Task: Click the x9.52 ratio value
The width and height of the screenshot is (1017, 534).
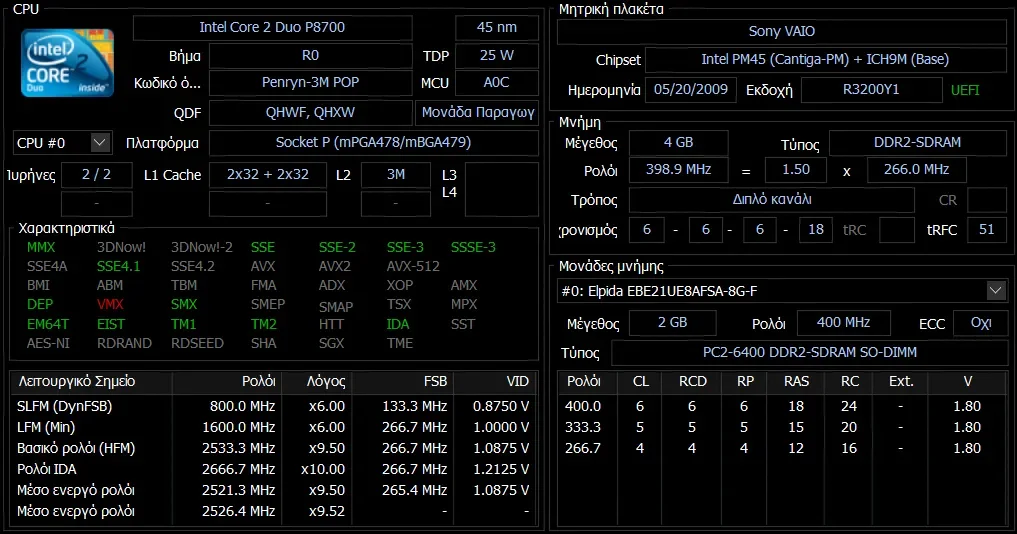Action: pos(327,511)
